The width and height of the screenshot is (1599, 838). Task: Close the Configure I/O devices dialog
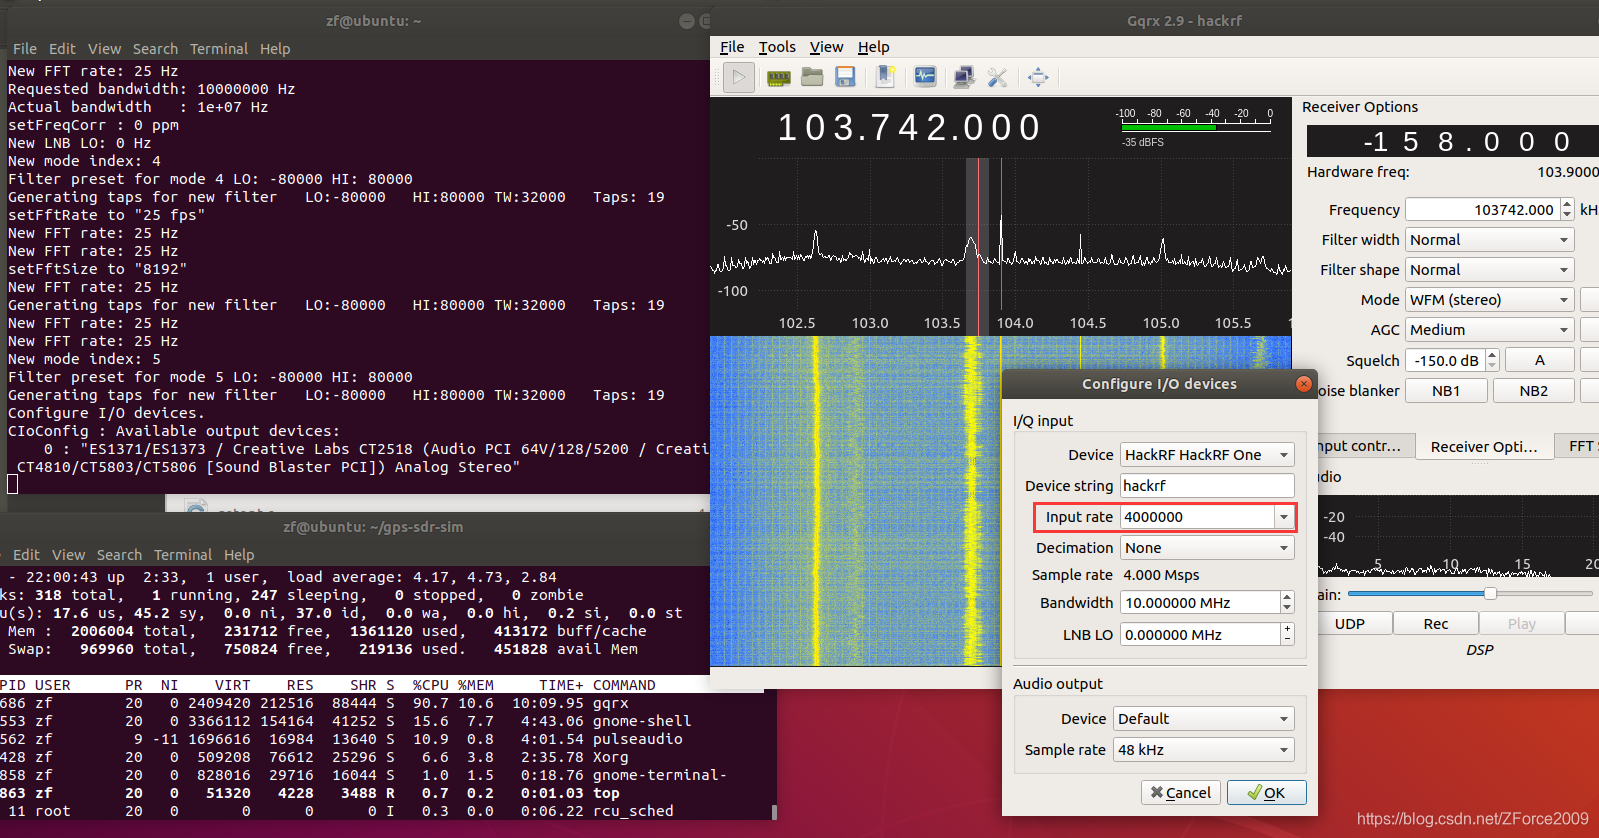[x=1303, y=384]
